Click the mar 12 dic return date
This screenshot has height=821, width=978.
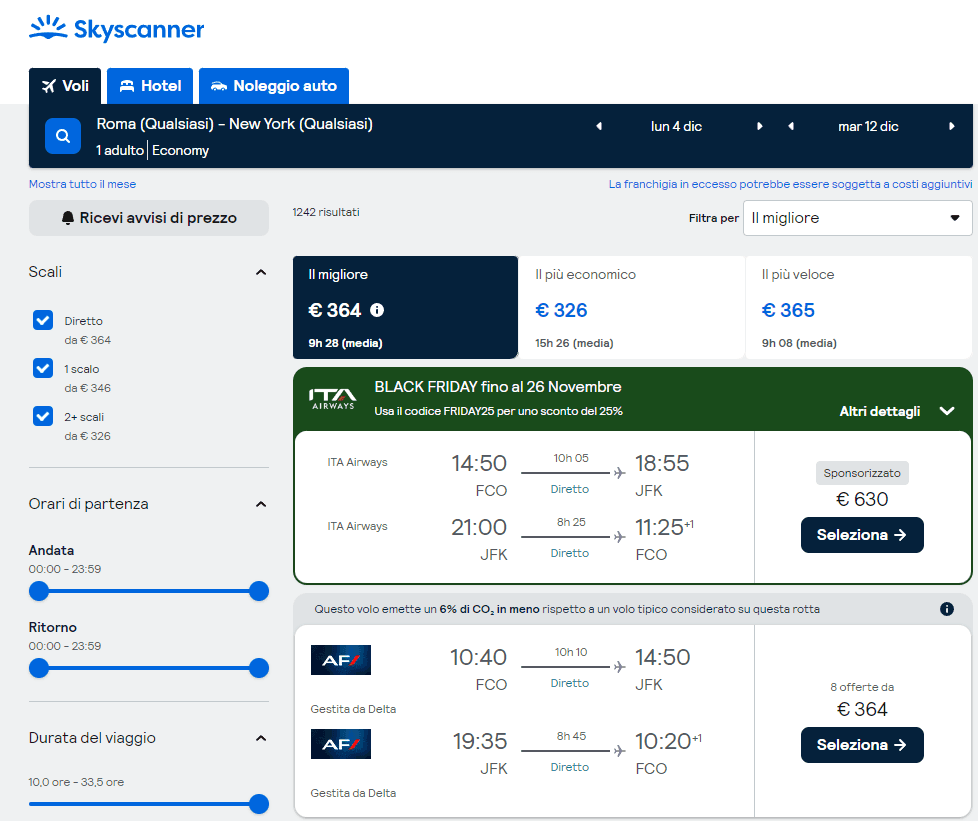tap(868, 126)
